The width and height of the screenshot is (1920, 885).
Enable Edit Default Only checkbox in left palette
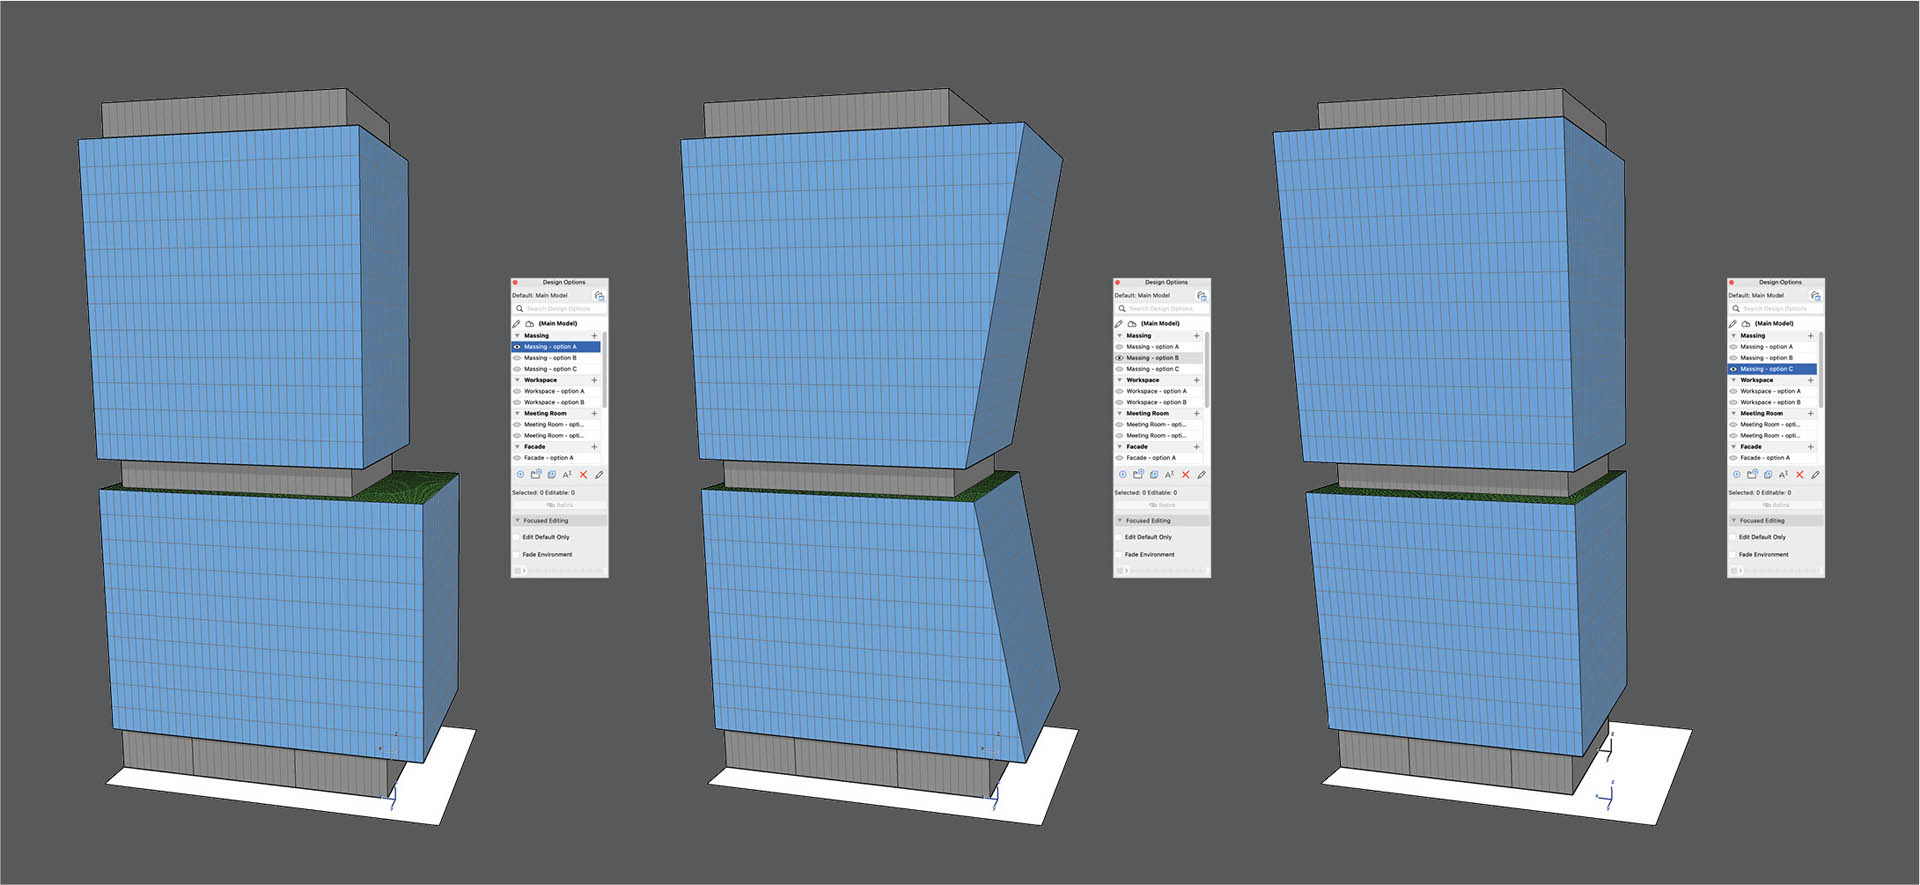point(516,537)
